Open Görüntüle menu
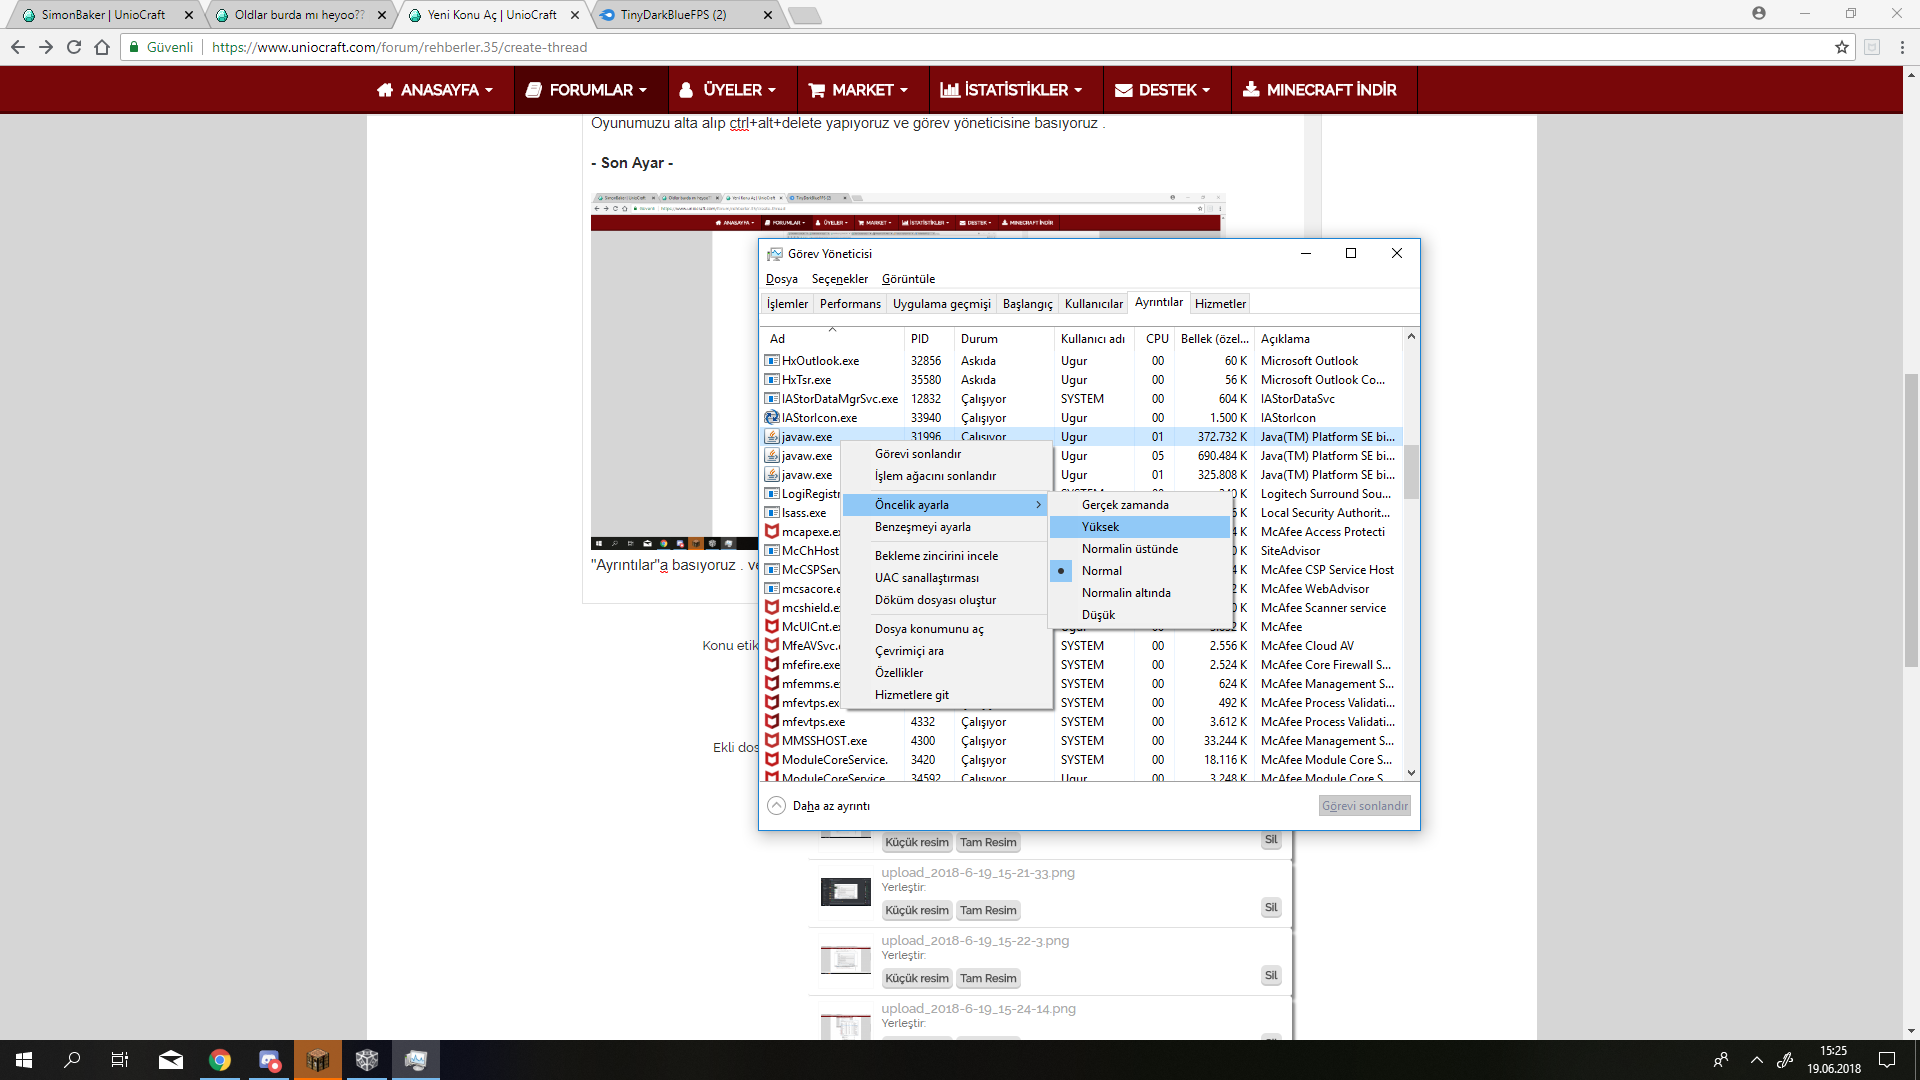The width and height of the screenshot is (1920, 1080). pos(909,279)
